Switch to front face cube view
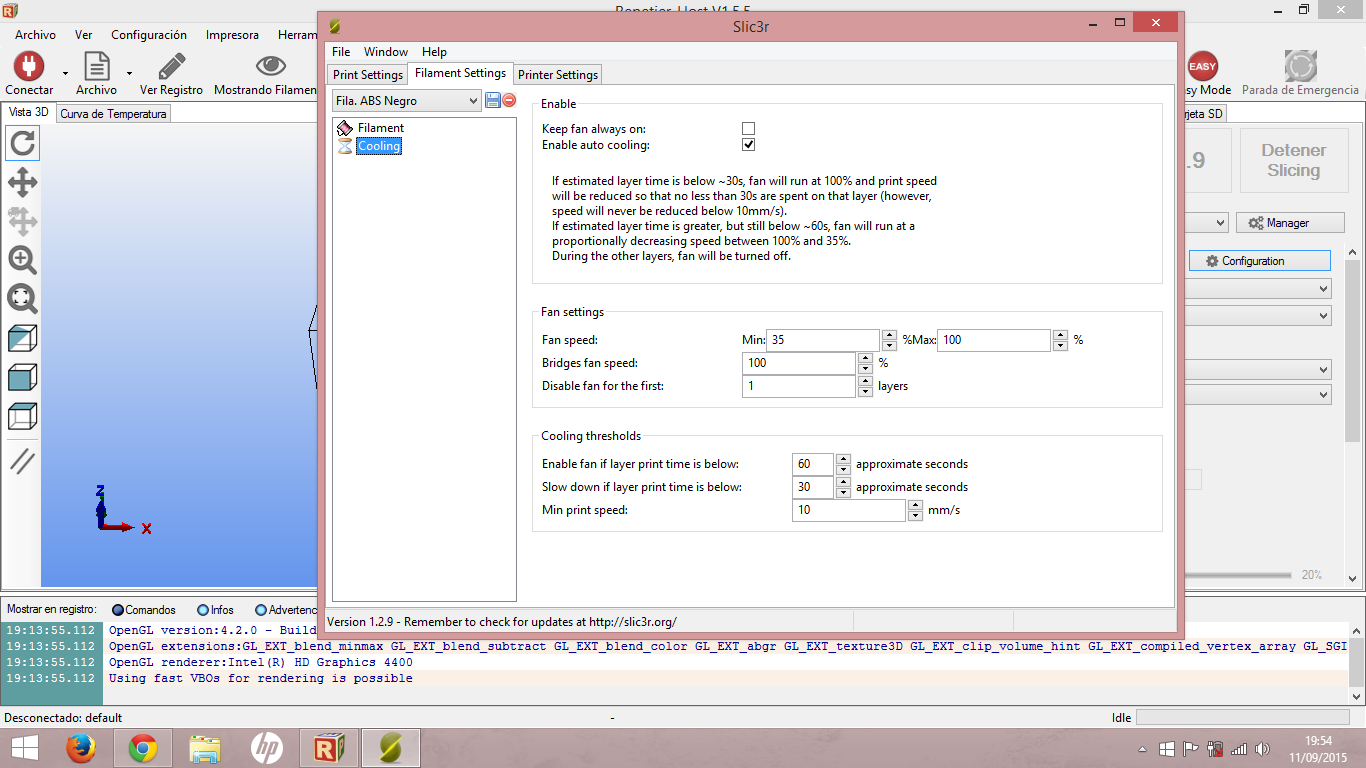 coord(22,377)
